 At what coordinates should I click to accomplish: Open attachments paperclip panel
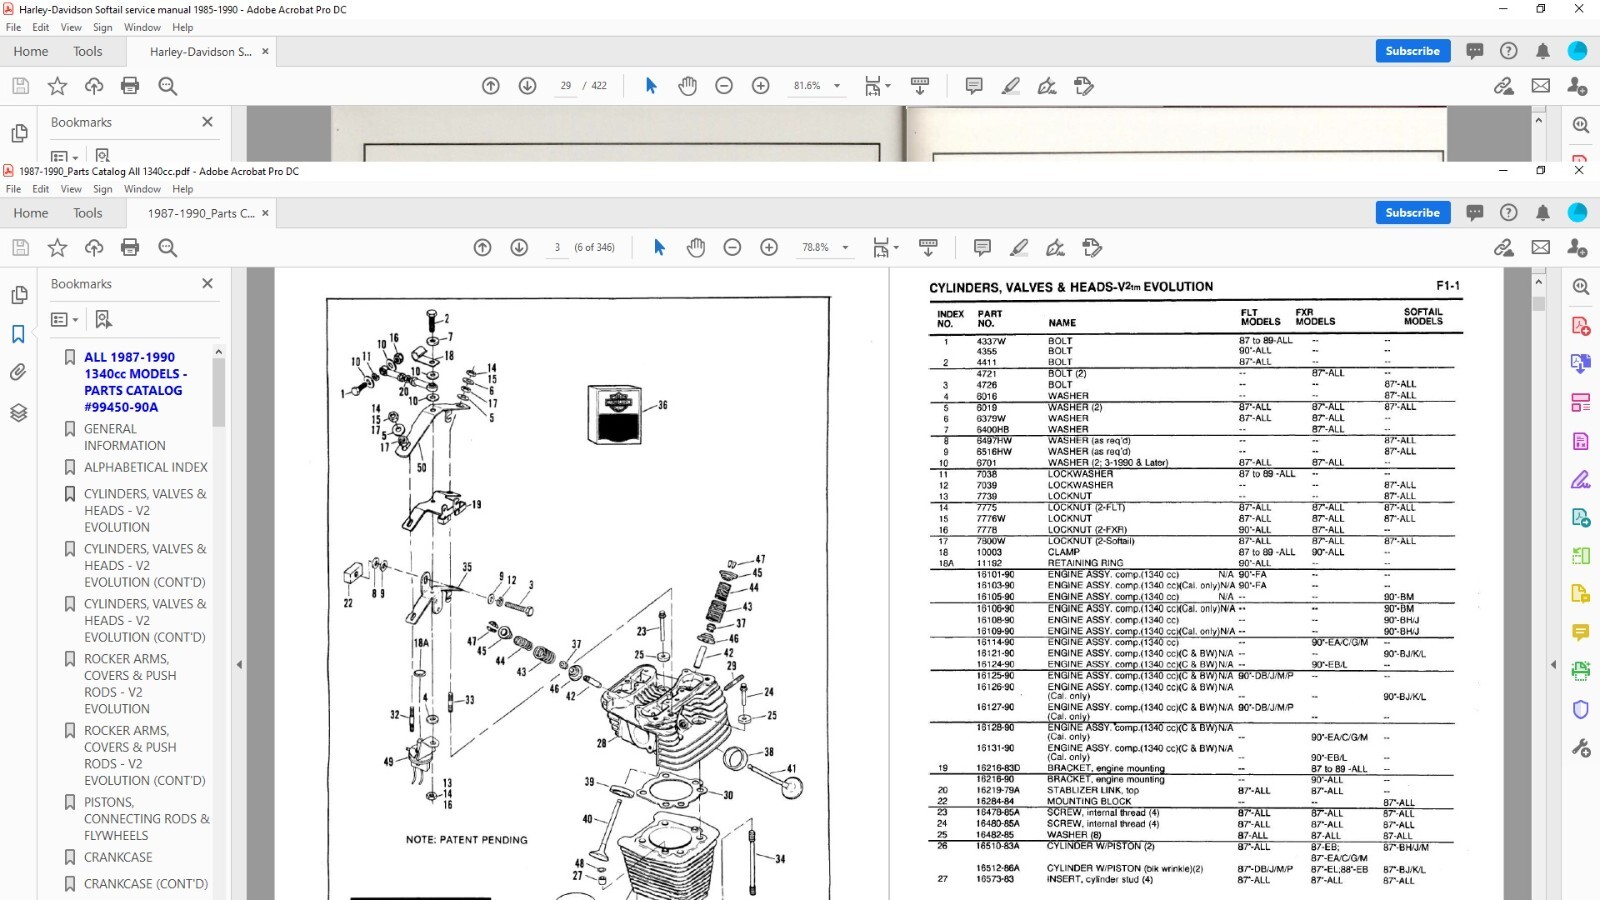click(x=18, y=372)
